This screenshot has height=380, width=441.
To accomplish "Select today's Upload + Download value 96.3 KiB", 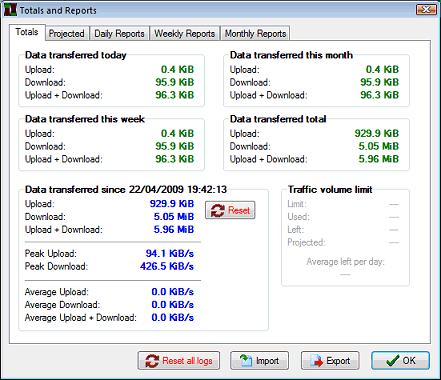I will 175,95.
